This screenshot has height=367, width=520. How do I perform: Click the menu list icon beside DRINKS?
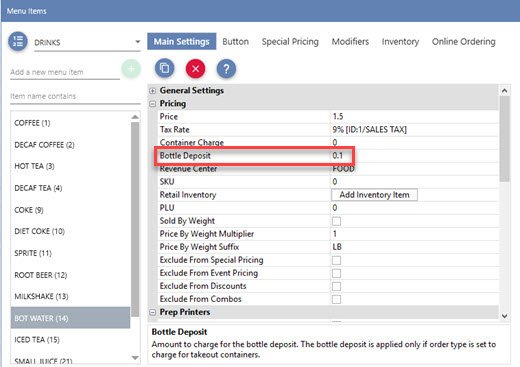pyautogui.click(x=18, y=42)
